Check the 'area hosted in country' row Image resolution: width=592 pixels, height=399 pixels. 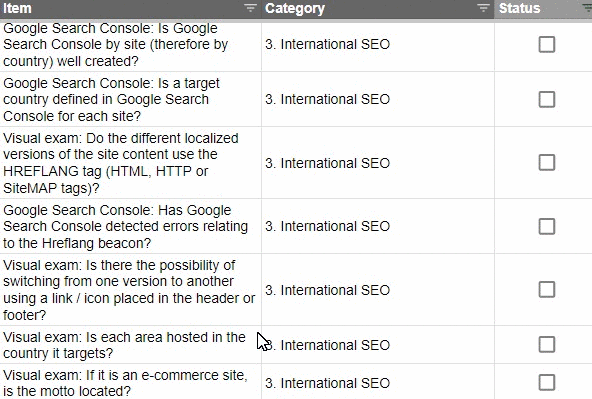546,345
